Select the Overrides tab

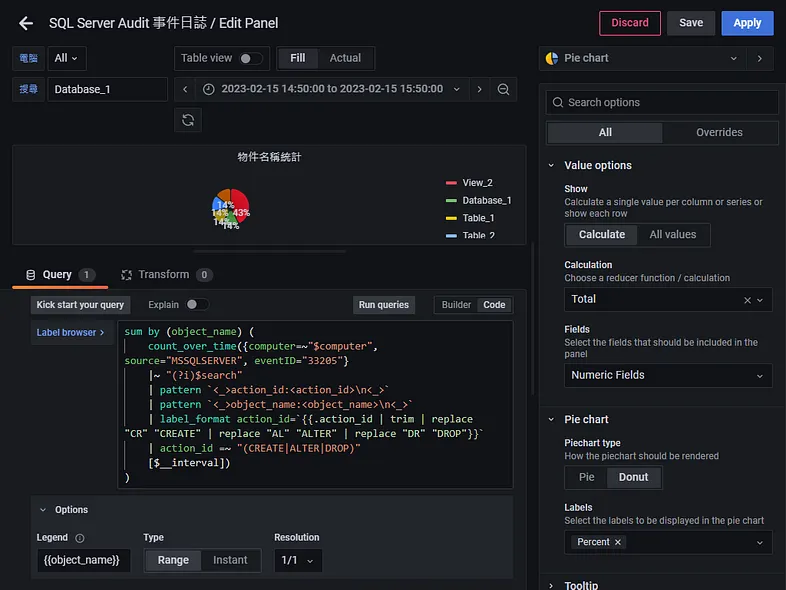[x=719, y=133]
